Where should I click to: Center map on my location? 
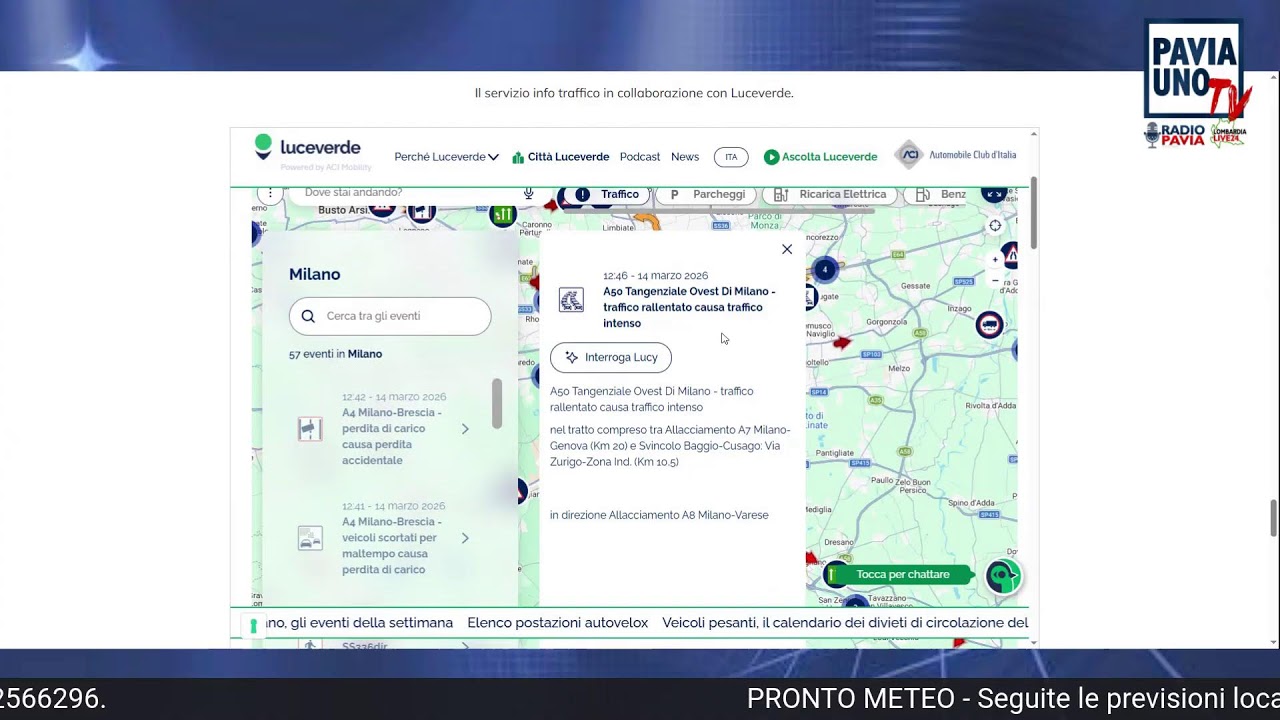click(x=995, y=225)
